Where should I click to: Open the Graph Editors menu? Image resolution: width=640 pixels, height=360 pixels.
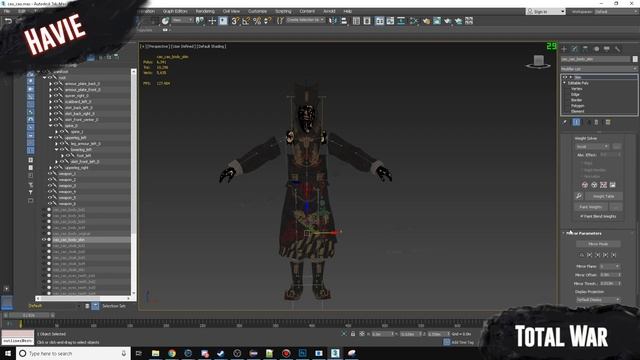[x=175, y=11]
